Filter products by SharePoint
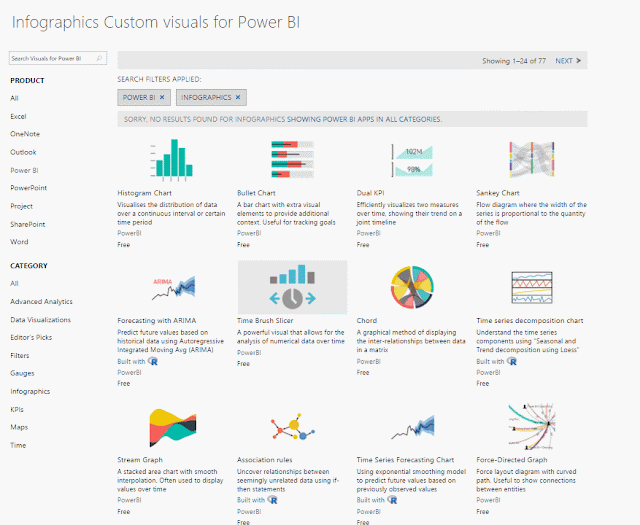Screen dimensions: 640x525 click(x=28, y=224)
